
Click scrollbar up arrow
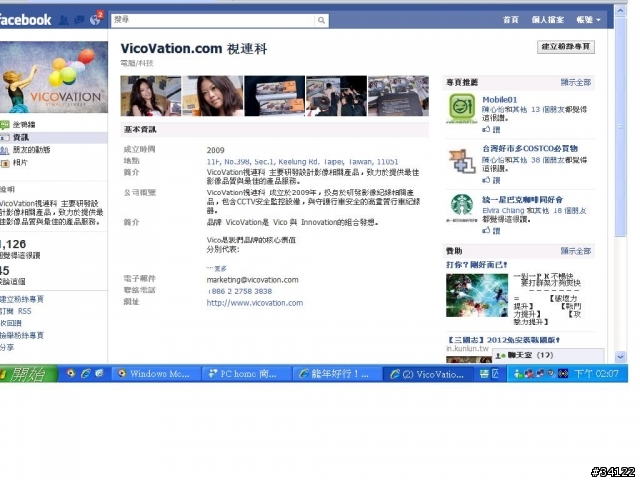tap(620, 11)
